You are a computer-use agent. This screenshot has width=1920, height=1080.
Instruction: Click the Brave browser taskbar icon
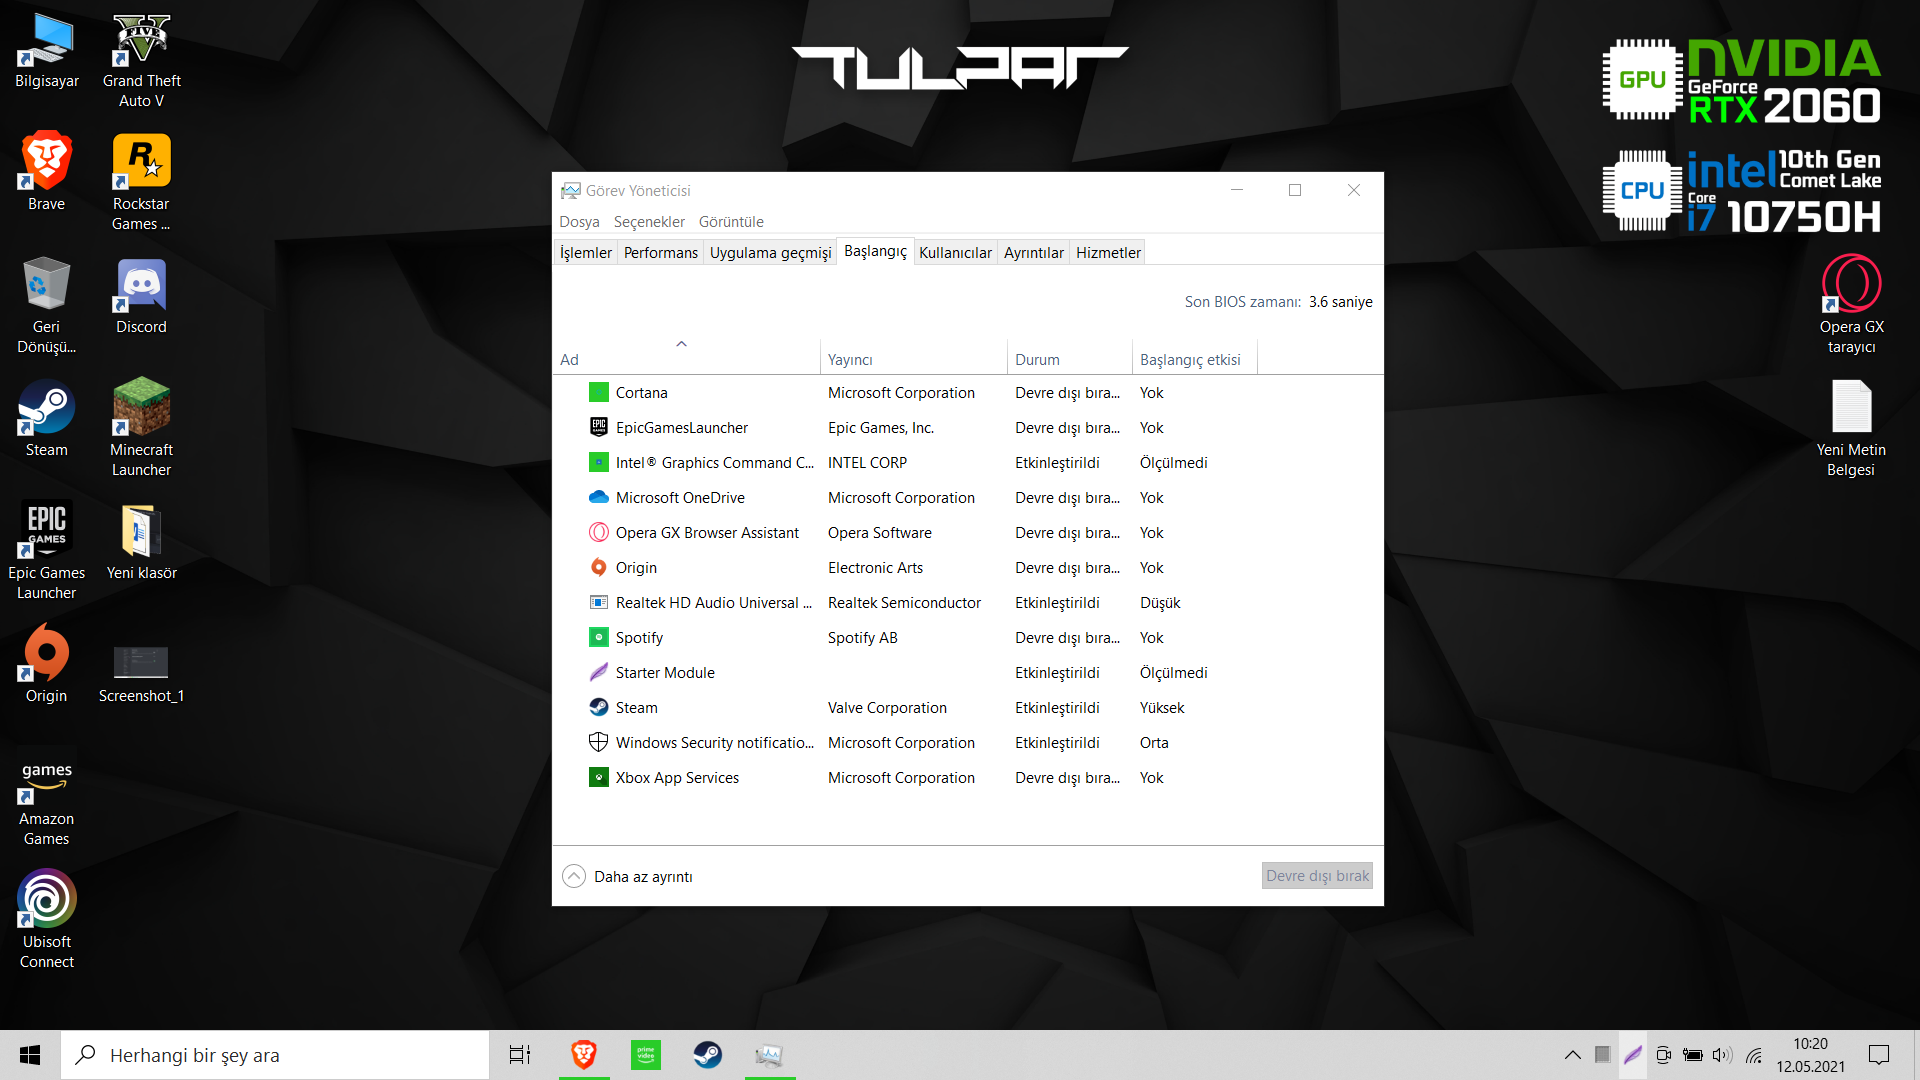coord(583,1054)
